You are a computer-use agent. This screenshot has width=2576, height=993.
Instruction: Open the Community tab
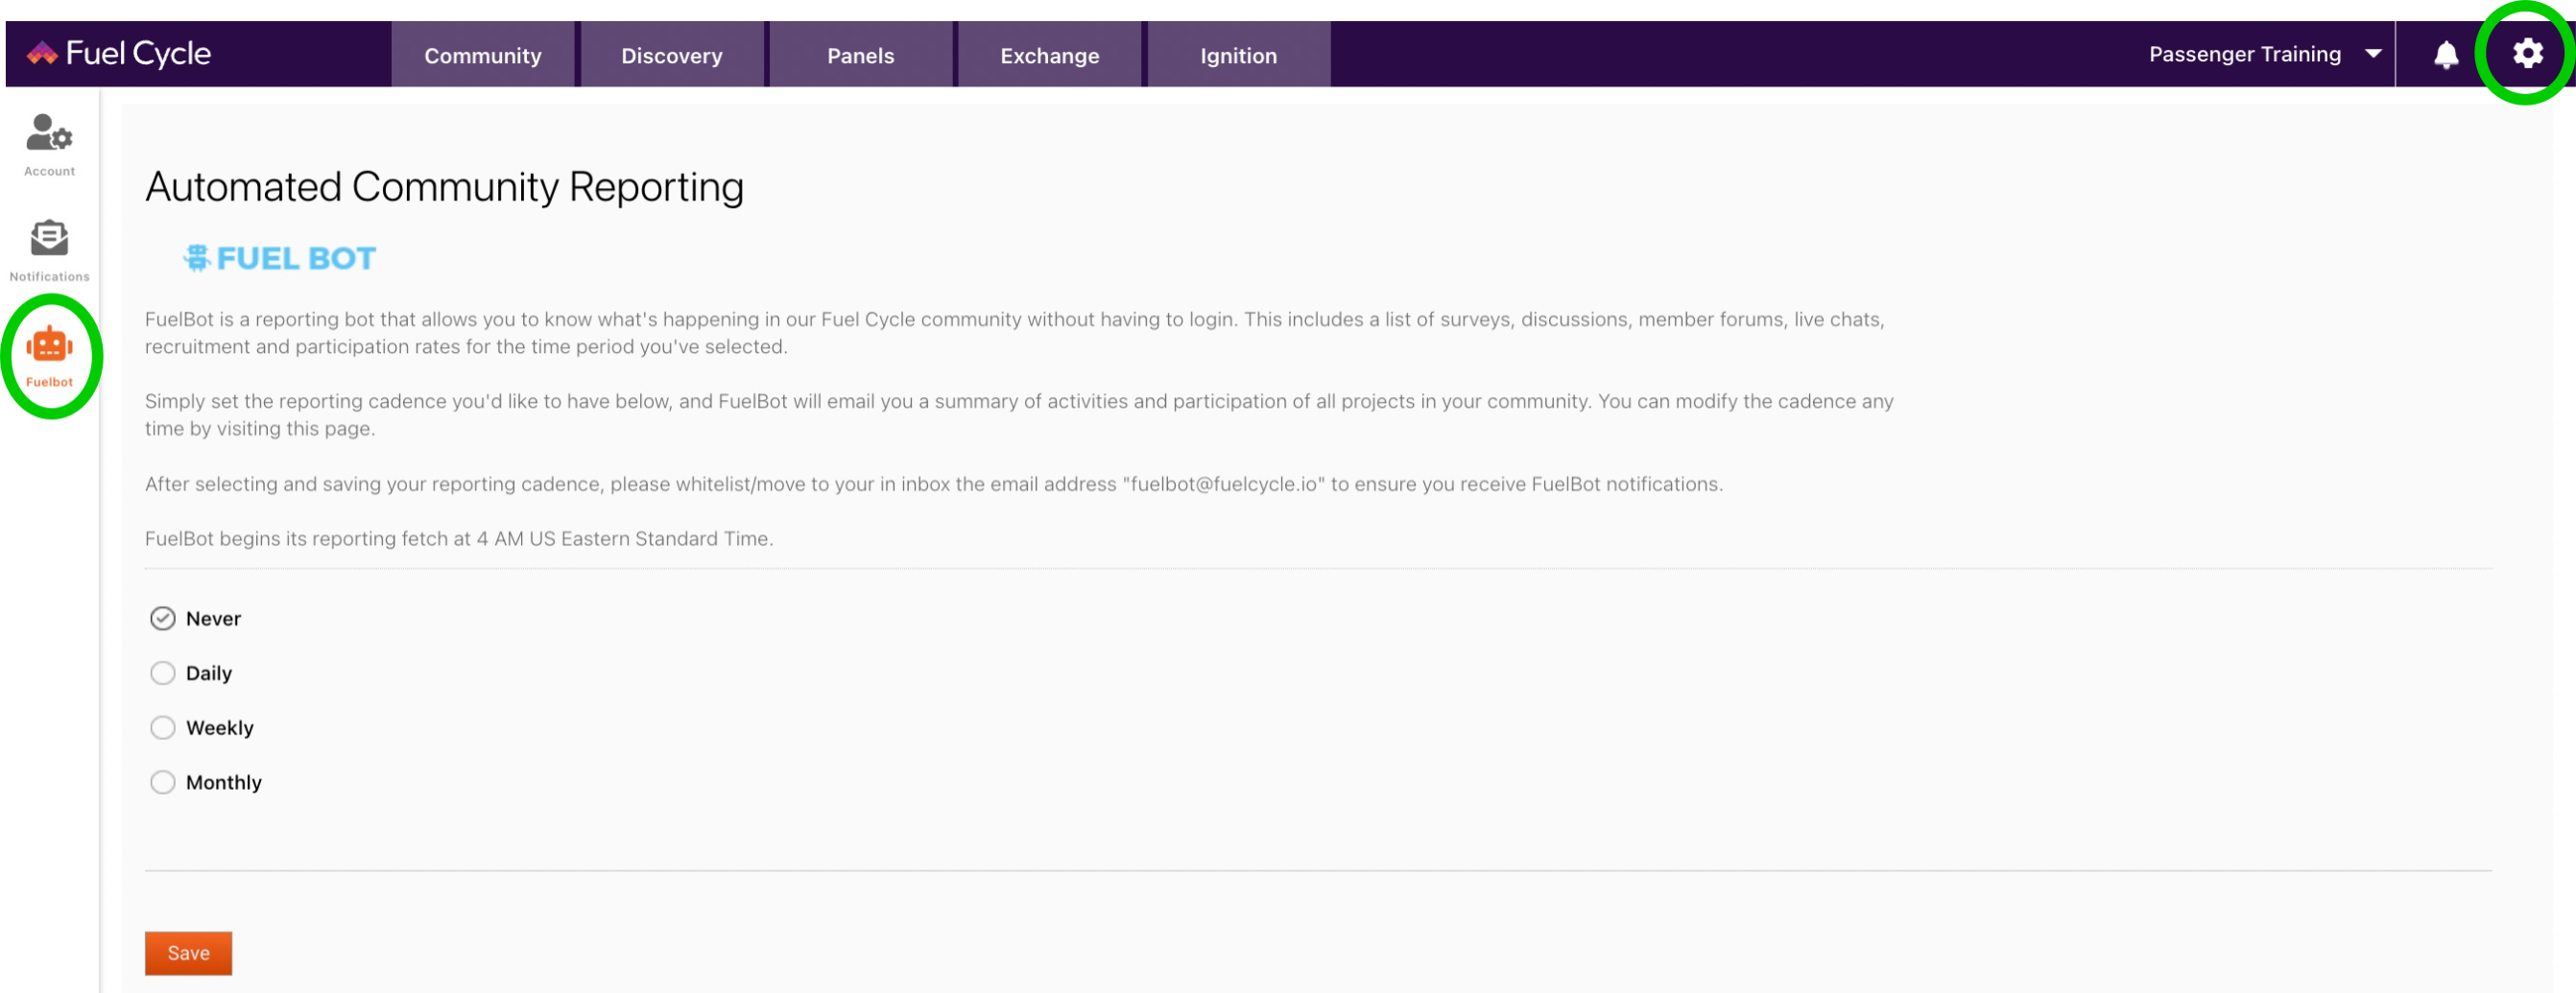pos(483,55)
